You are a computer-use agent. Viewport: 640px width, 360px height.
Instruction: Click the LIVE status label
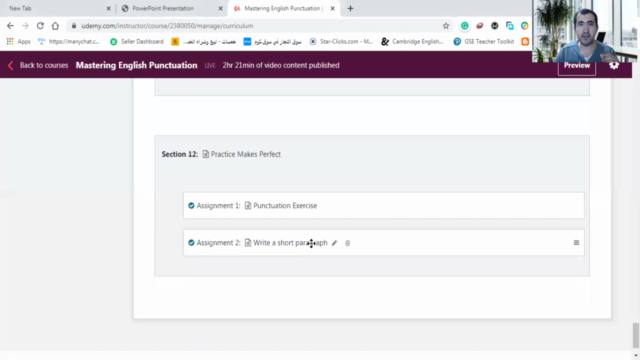210,66
